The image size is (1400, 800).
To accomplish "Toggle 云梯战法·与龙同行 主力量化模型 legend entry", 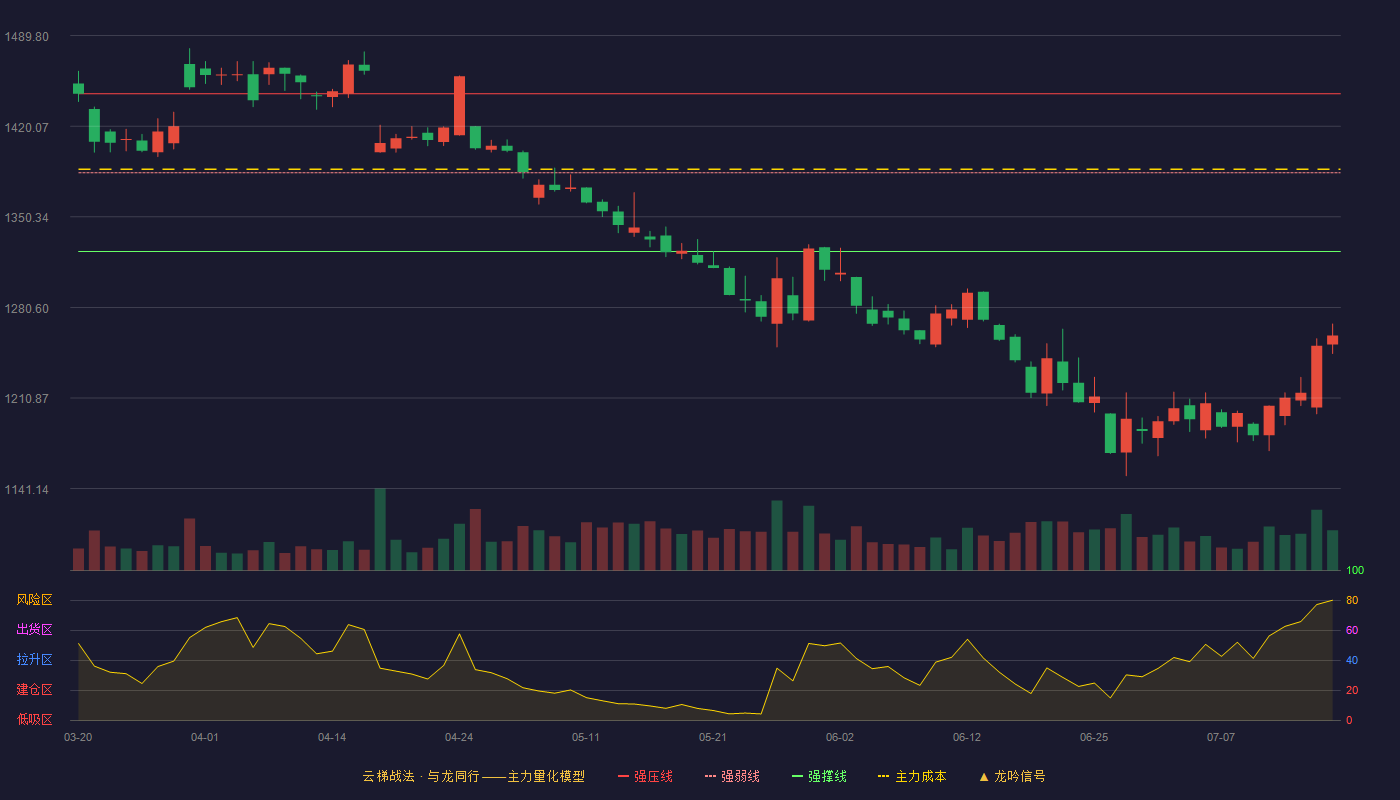I will click(473, 776).
